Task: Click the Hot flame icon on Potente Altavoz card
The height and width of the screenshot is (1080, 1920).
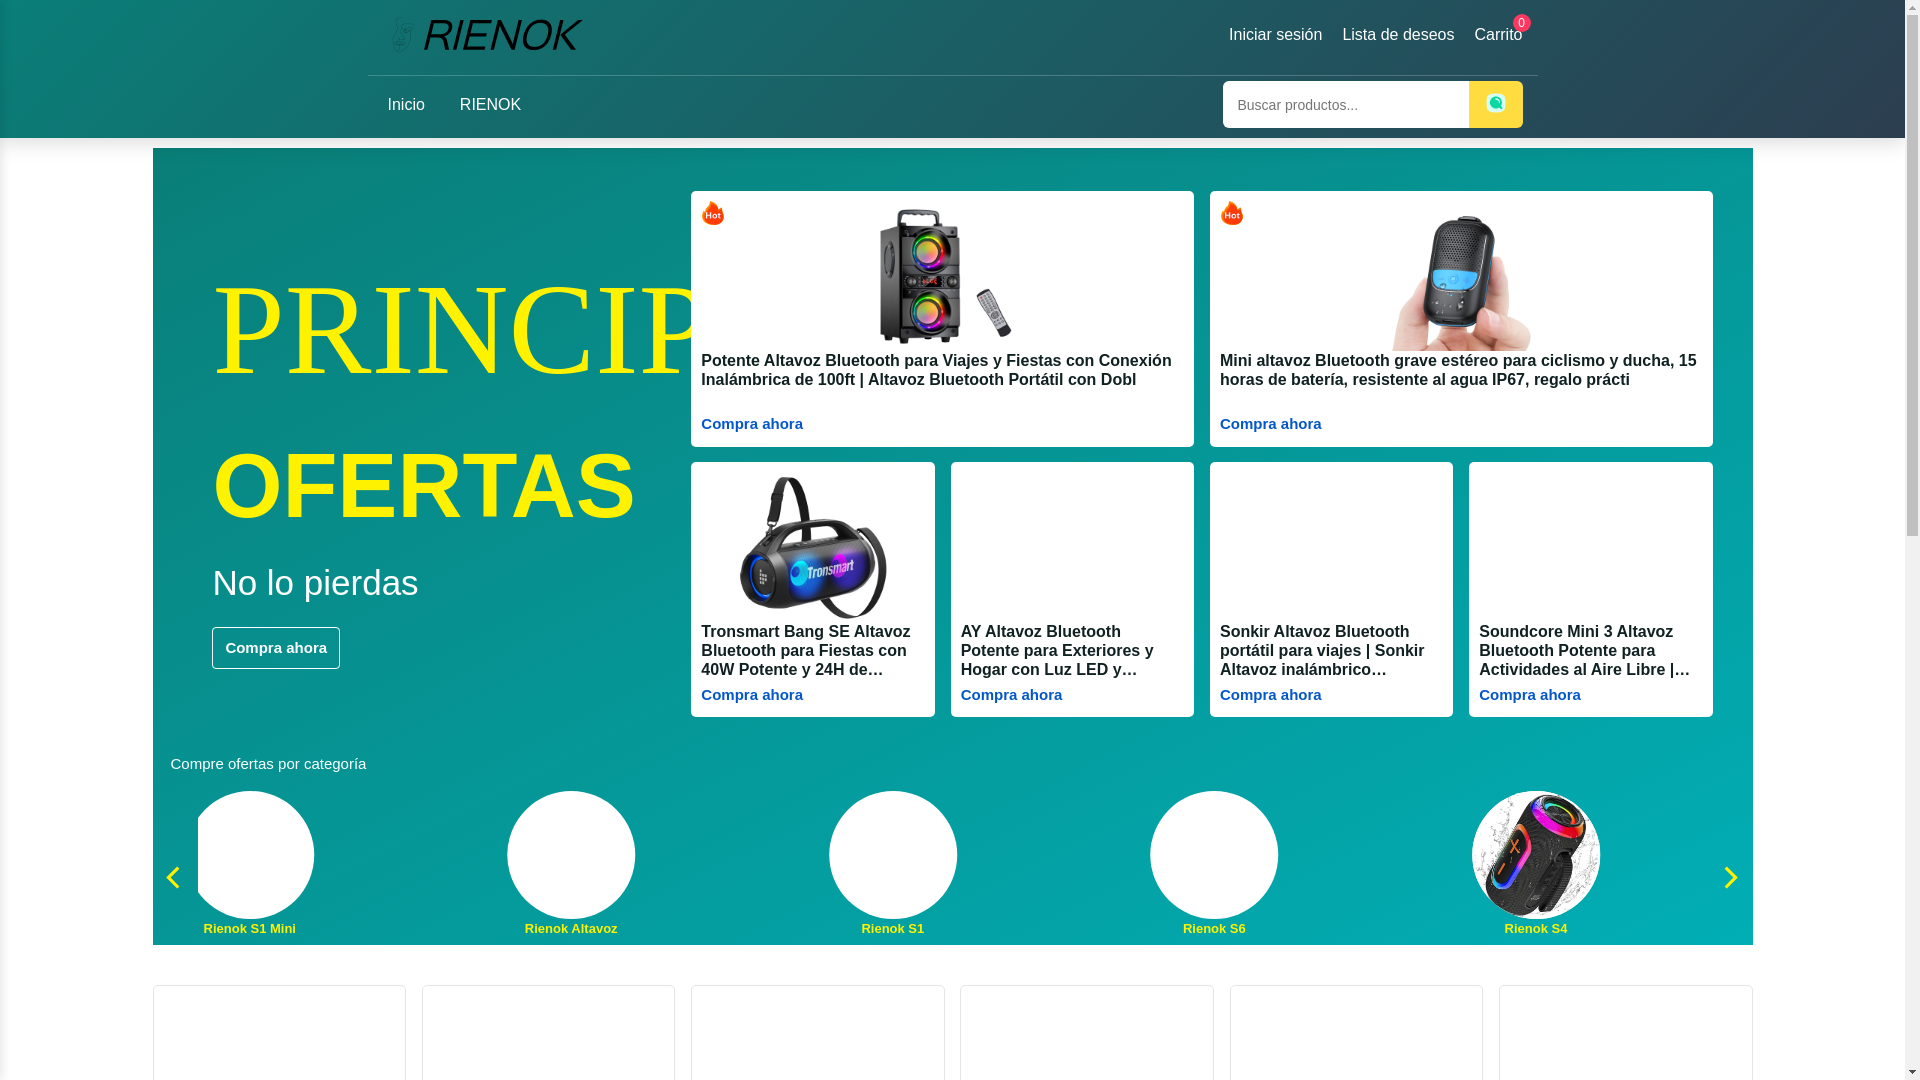Action: pos(713,213)
